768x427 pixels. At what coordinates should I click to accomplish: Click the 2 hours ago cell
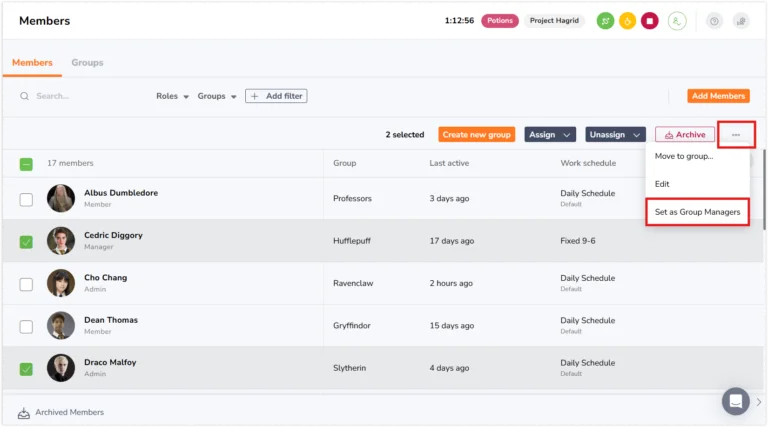pos(451,283)
